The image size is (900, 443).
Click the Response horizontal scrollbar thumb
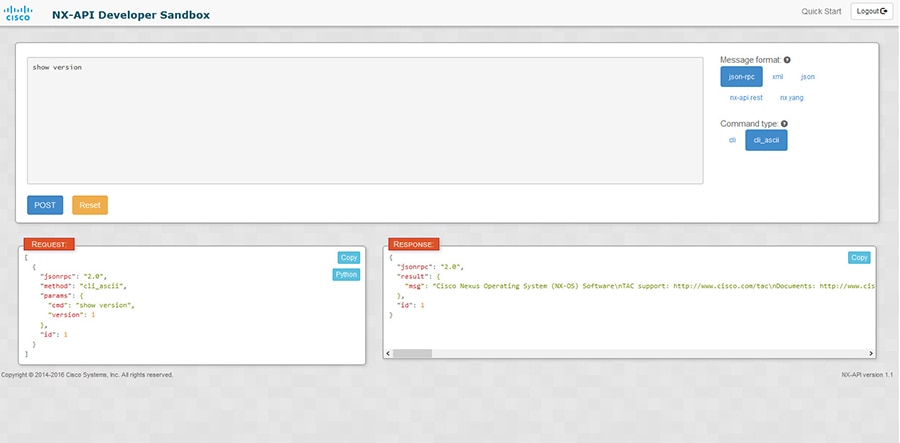tap(412, 353)
